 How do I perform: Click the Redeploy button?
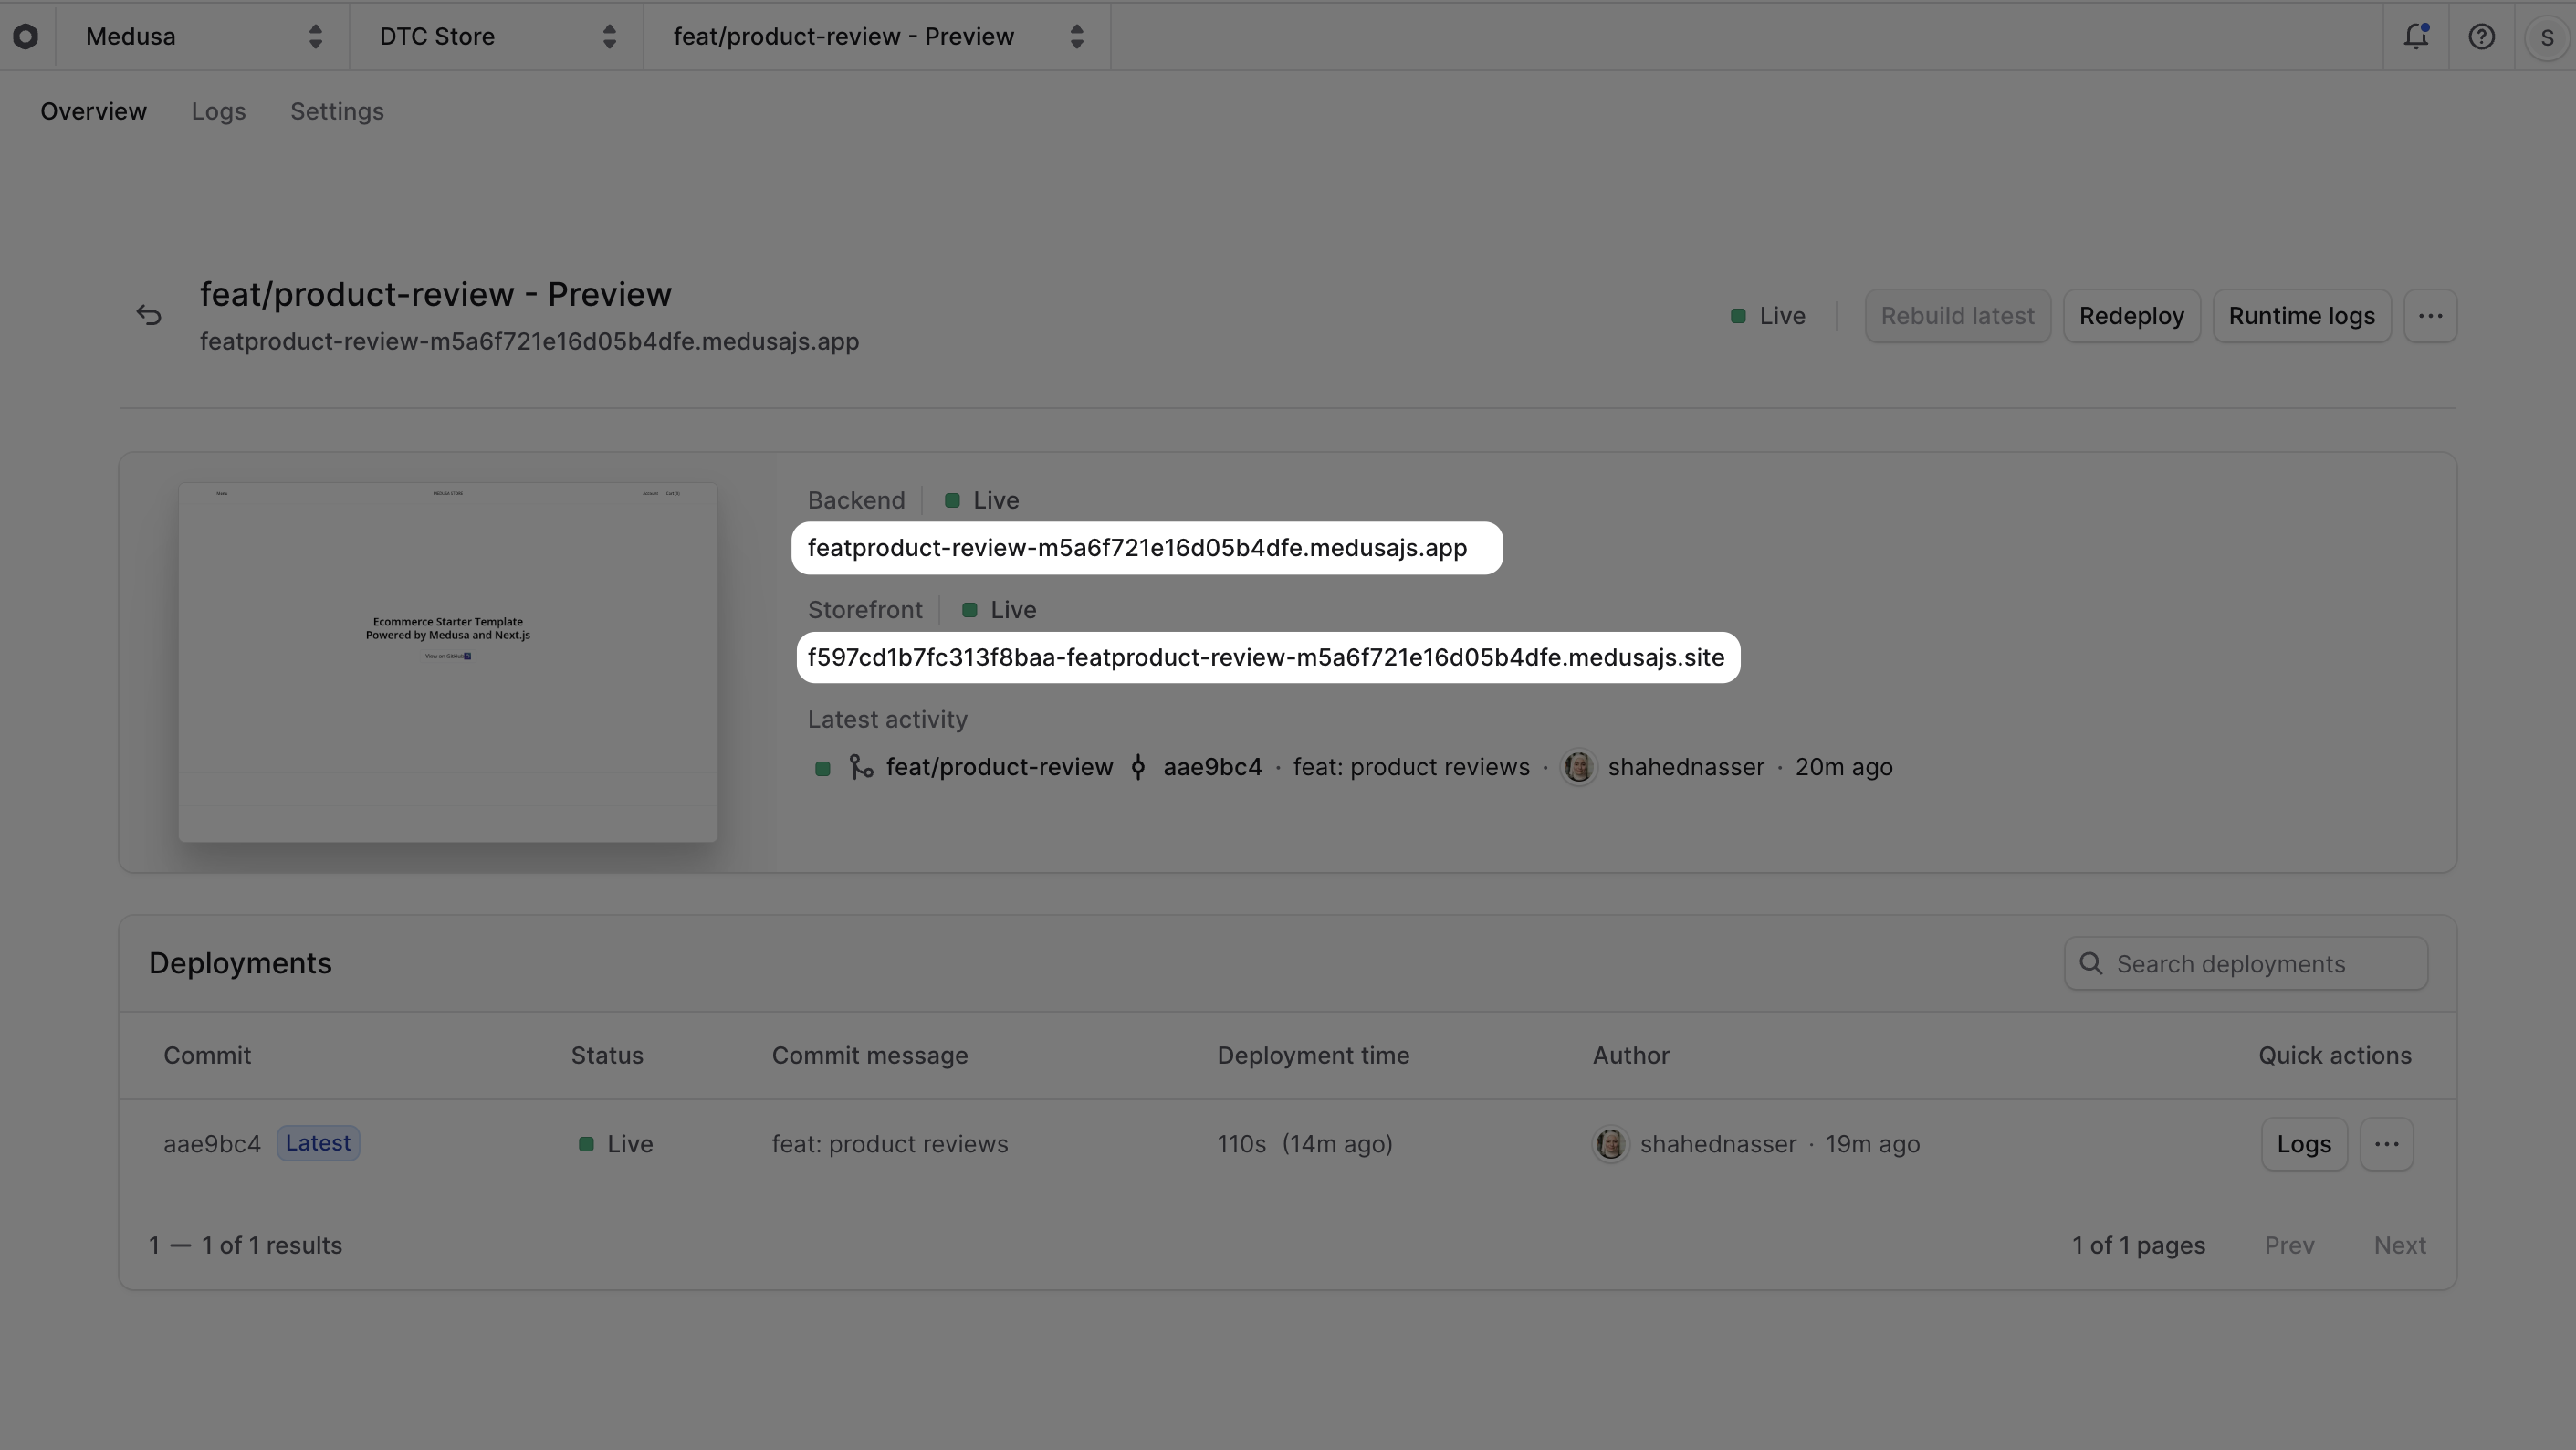coord(2130,315)
